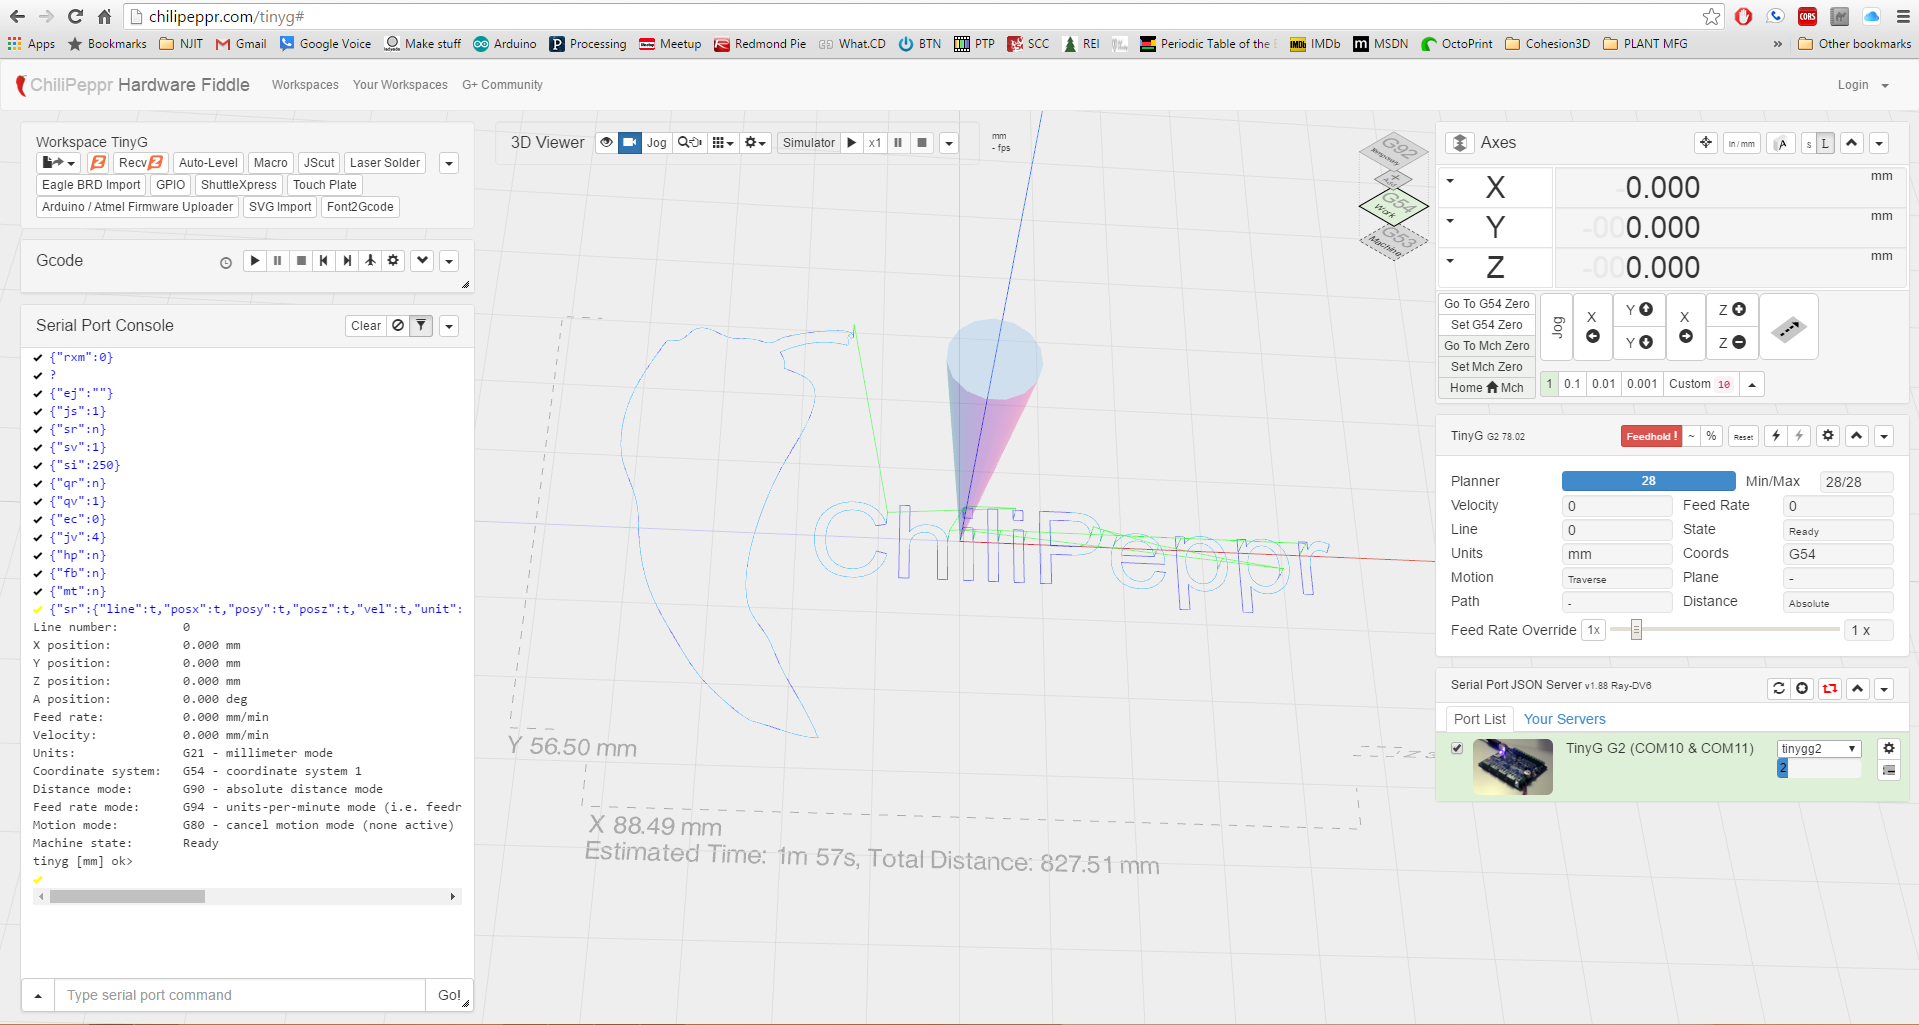Uncheck the TinyG G2 port checkbox

[1457, 748]
